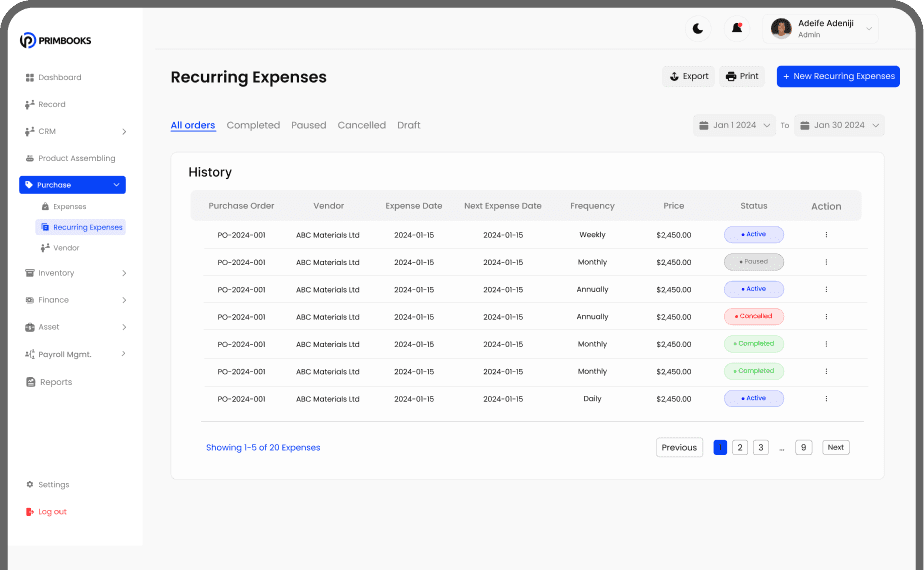
Task: Open Recurring Expenses in sidebar
Action: (x=81, y=227)
